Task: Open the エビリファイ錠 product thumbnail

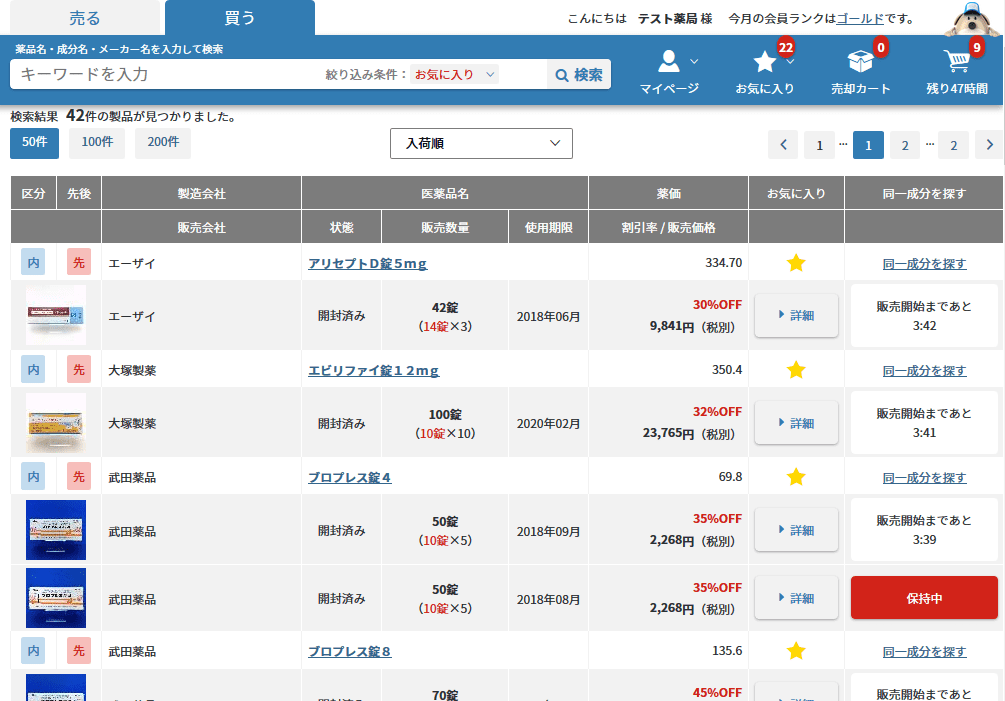Action: pyautogui.click(x=56, y=423)
